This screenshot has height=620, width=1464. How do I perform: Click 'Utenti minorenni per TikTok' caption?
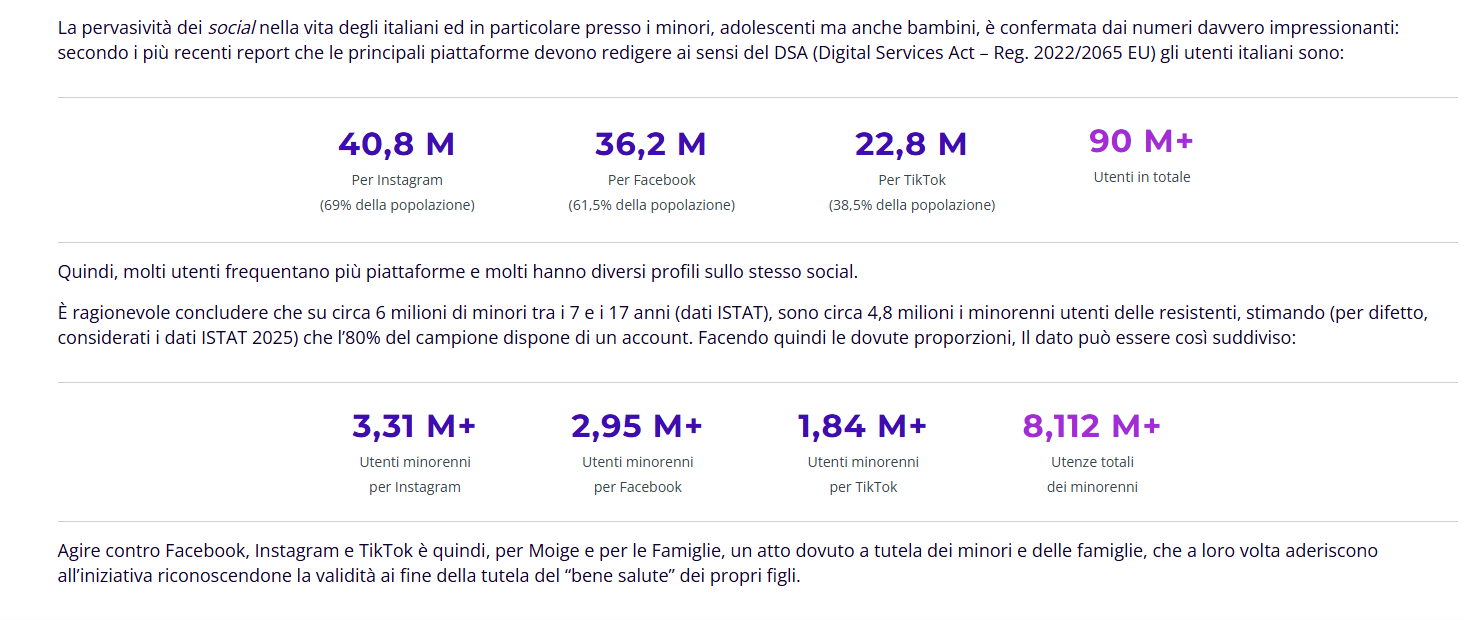click(x=862, y=474)
